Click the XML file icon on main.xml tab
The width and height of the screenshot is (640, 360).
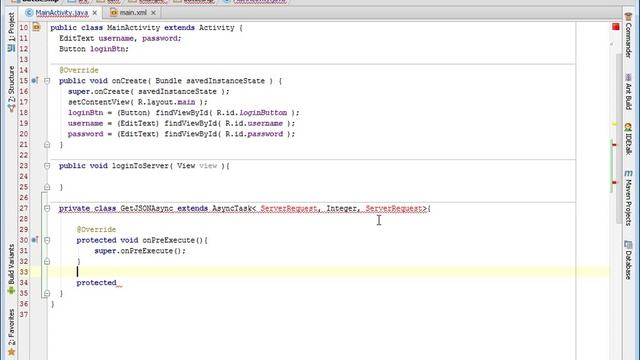click(114, 13)
